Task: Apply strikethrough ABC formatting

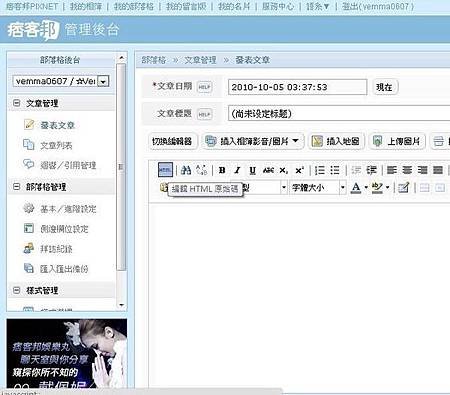Action: (268, 170)
